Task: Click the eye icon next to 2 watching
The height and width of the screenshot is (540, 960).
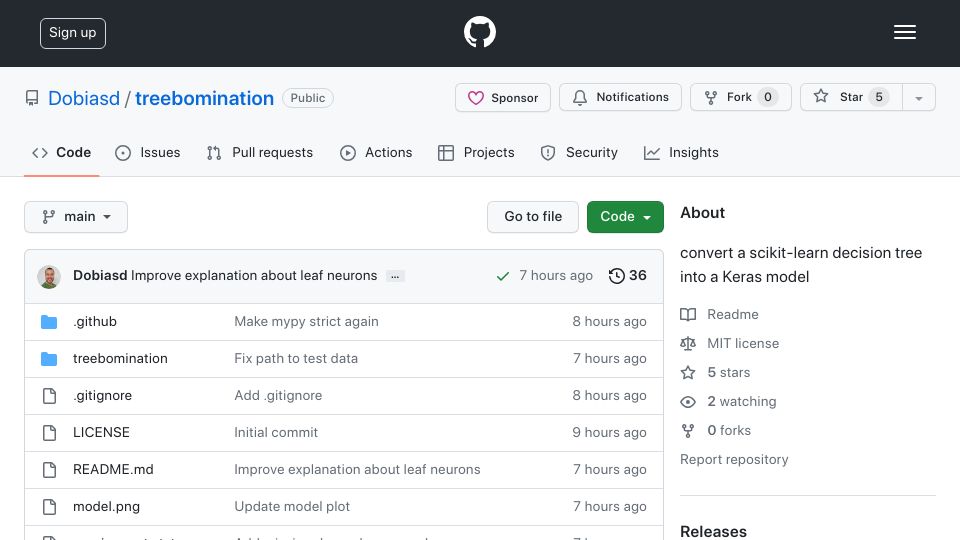Action: tap(688, 402)
